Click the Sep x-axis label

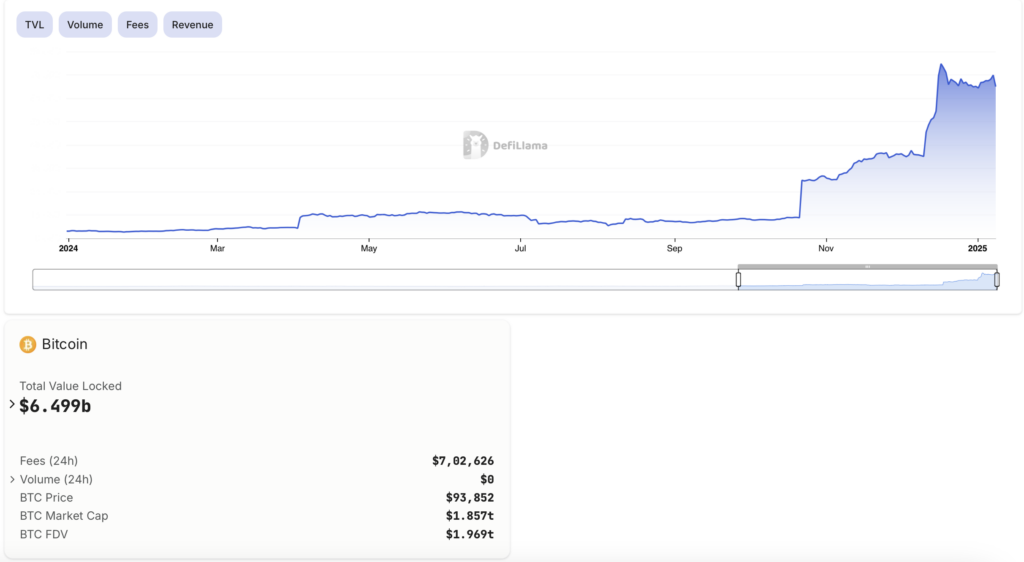click(x=675, y=249)
